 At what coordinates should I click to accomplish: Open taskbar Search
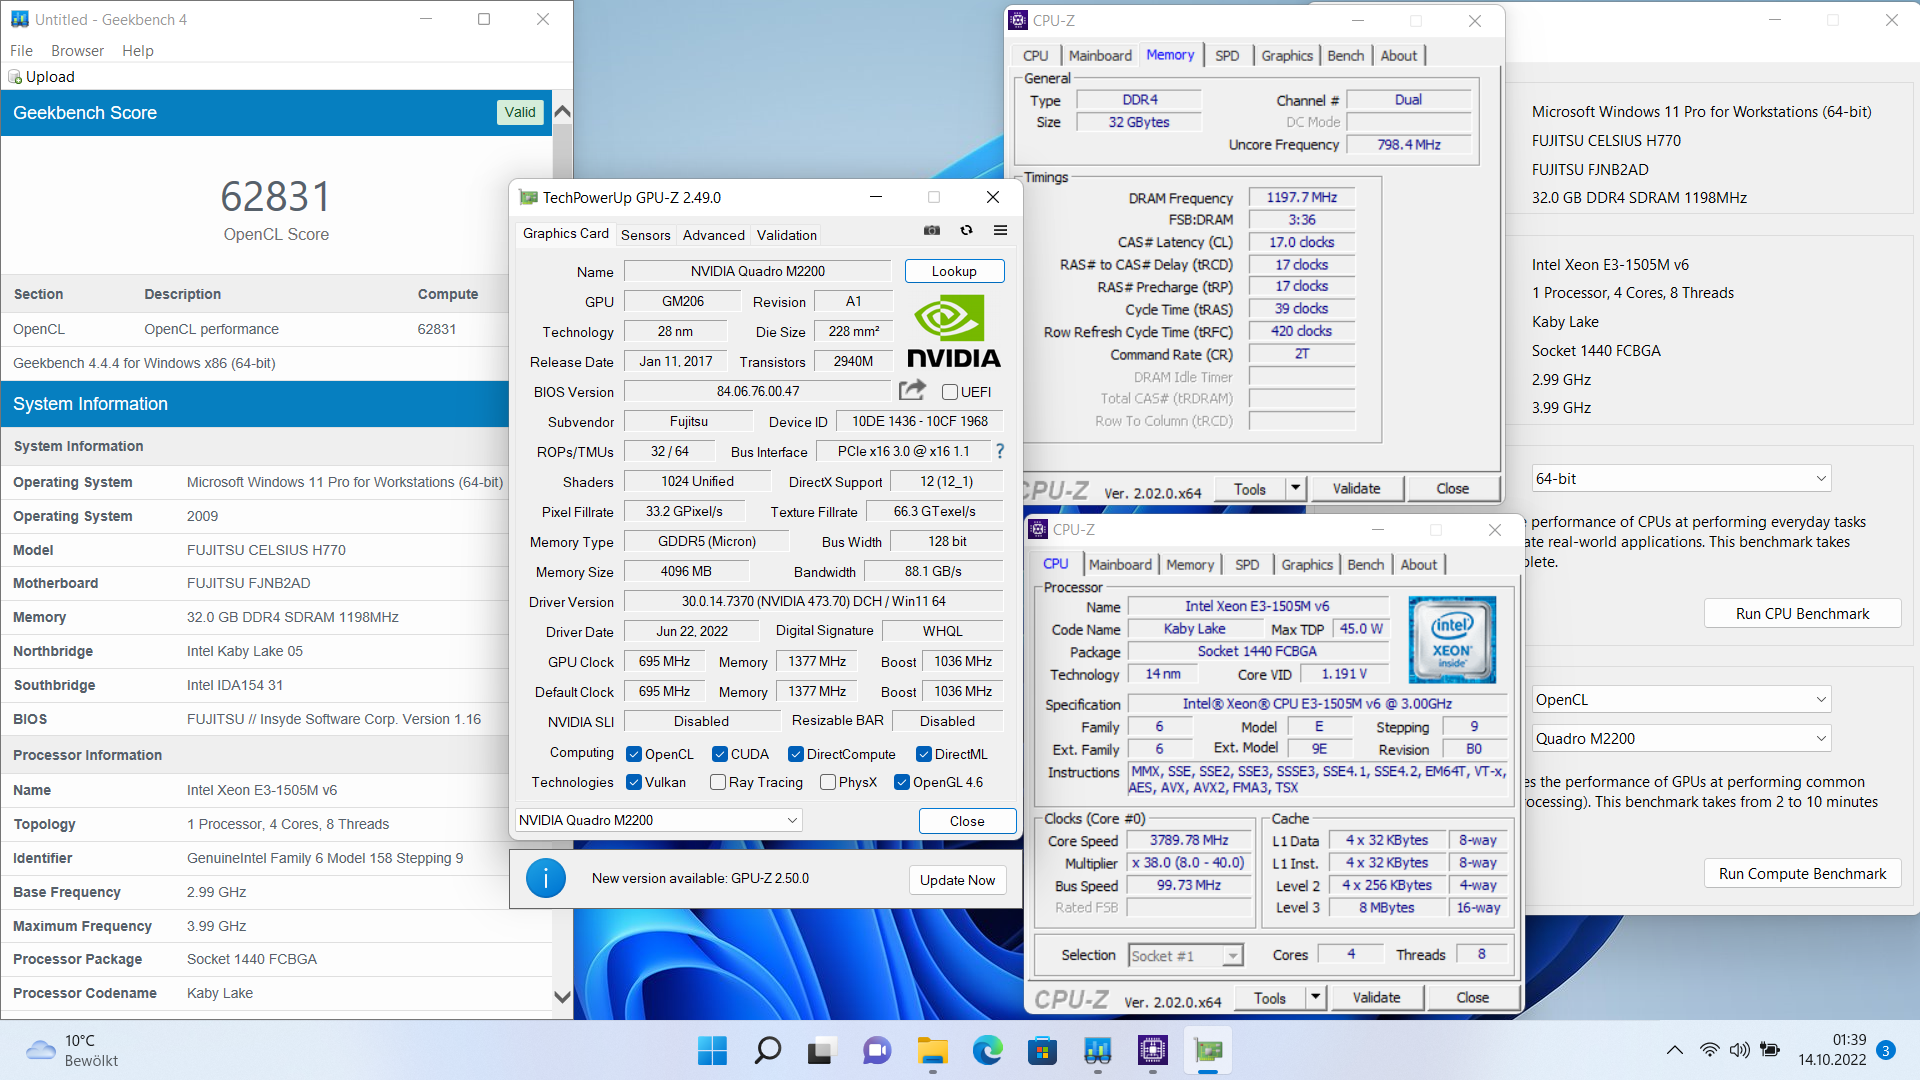tap(768, 1050)
